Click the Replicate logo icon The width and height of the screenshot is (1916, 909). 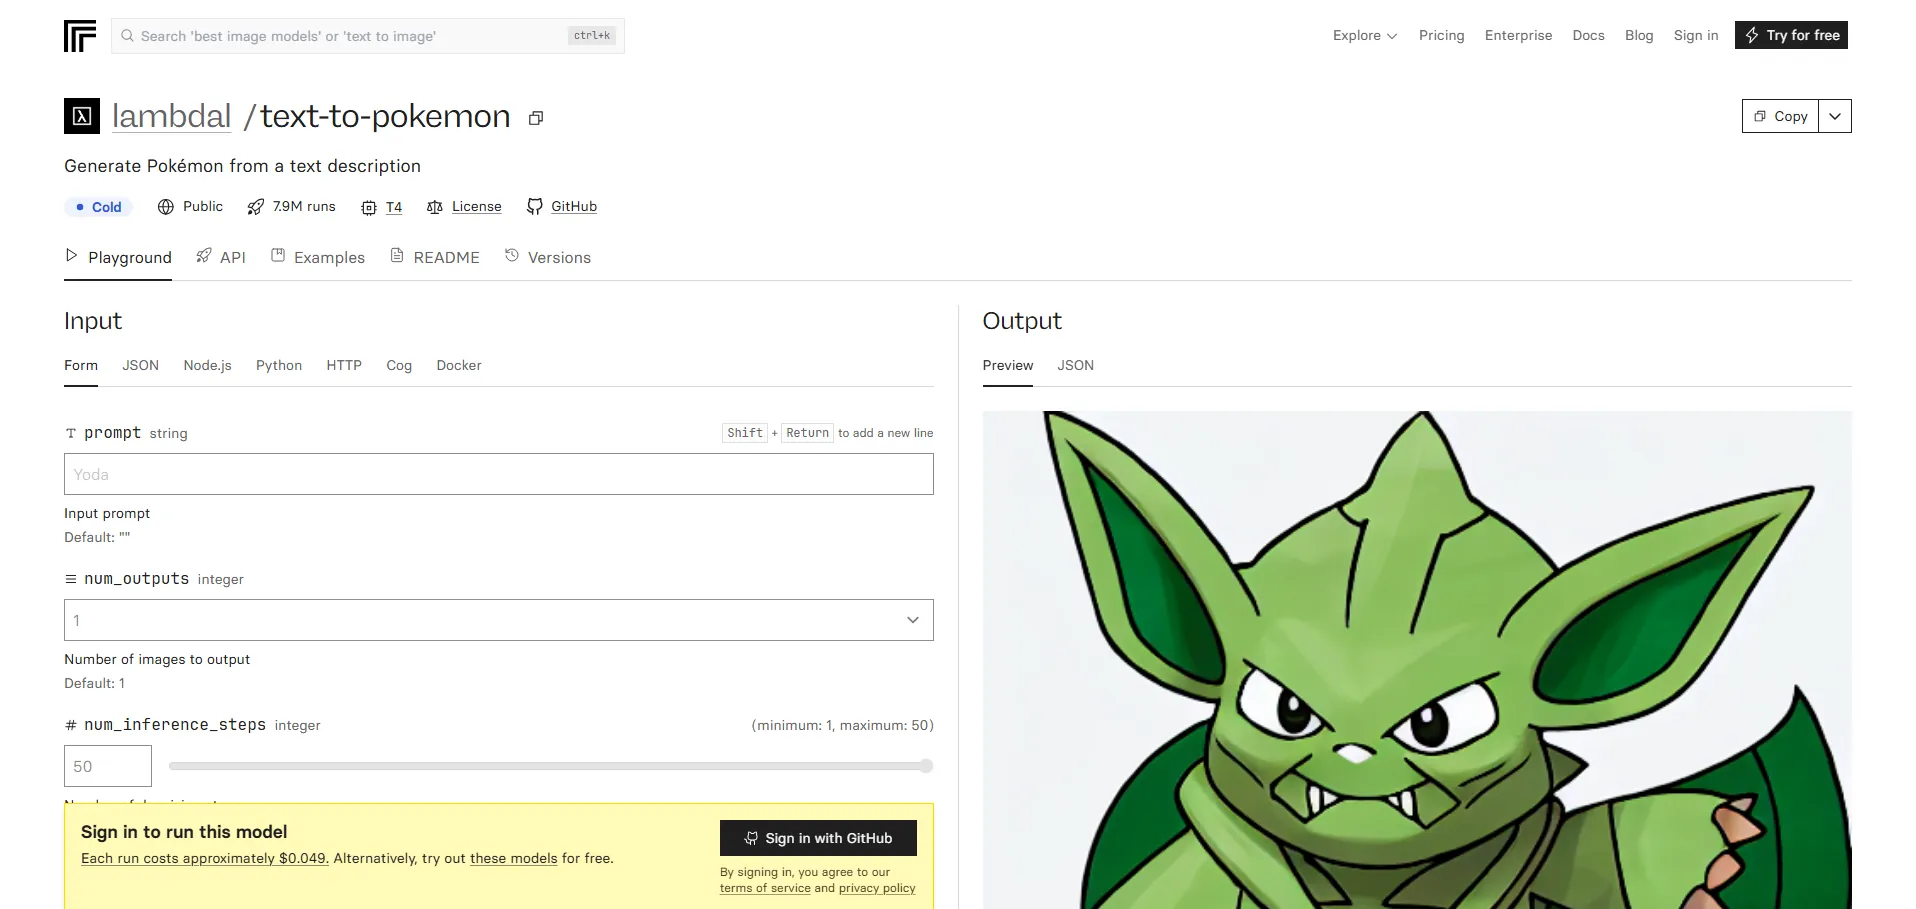click(x=80, y=36)
